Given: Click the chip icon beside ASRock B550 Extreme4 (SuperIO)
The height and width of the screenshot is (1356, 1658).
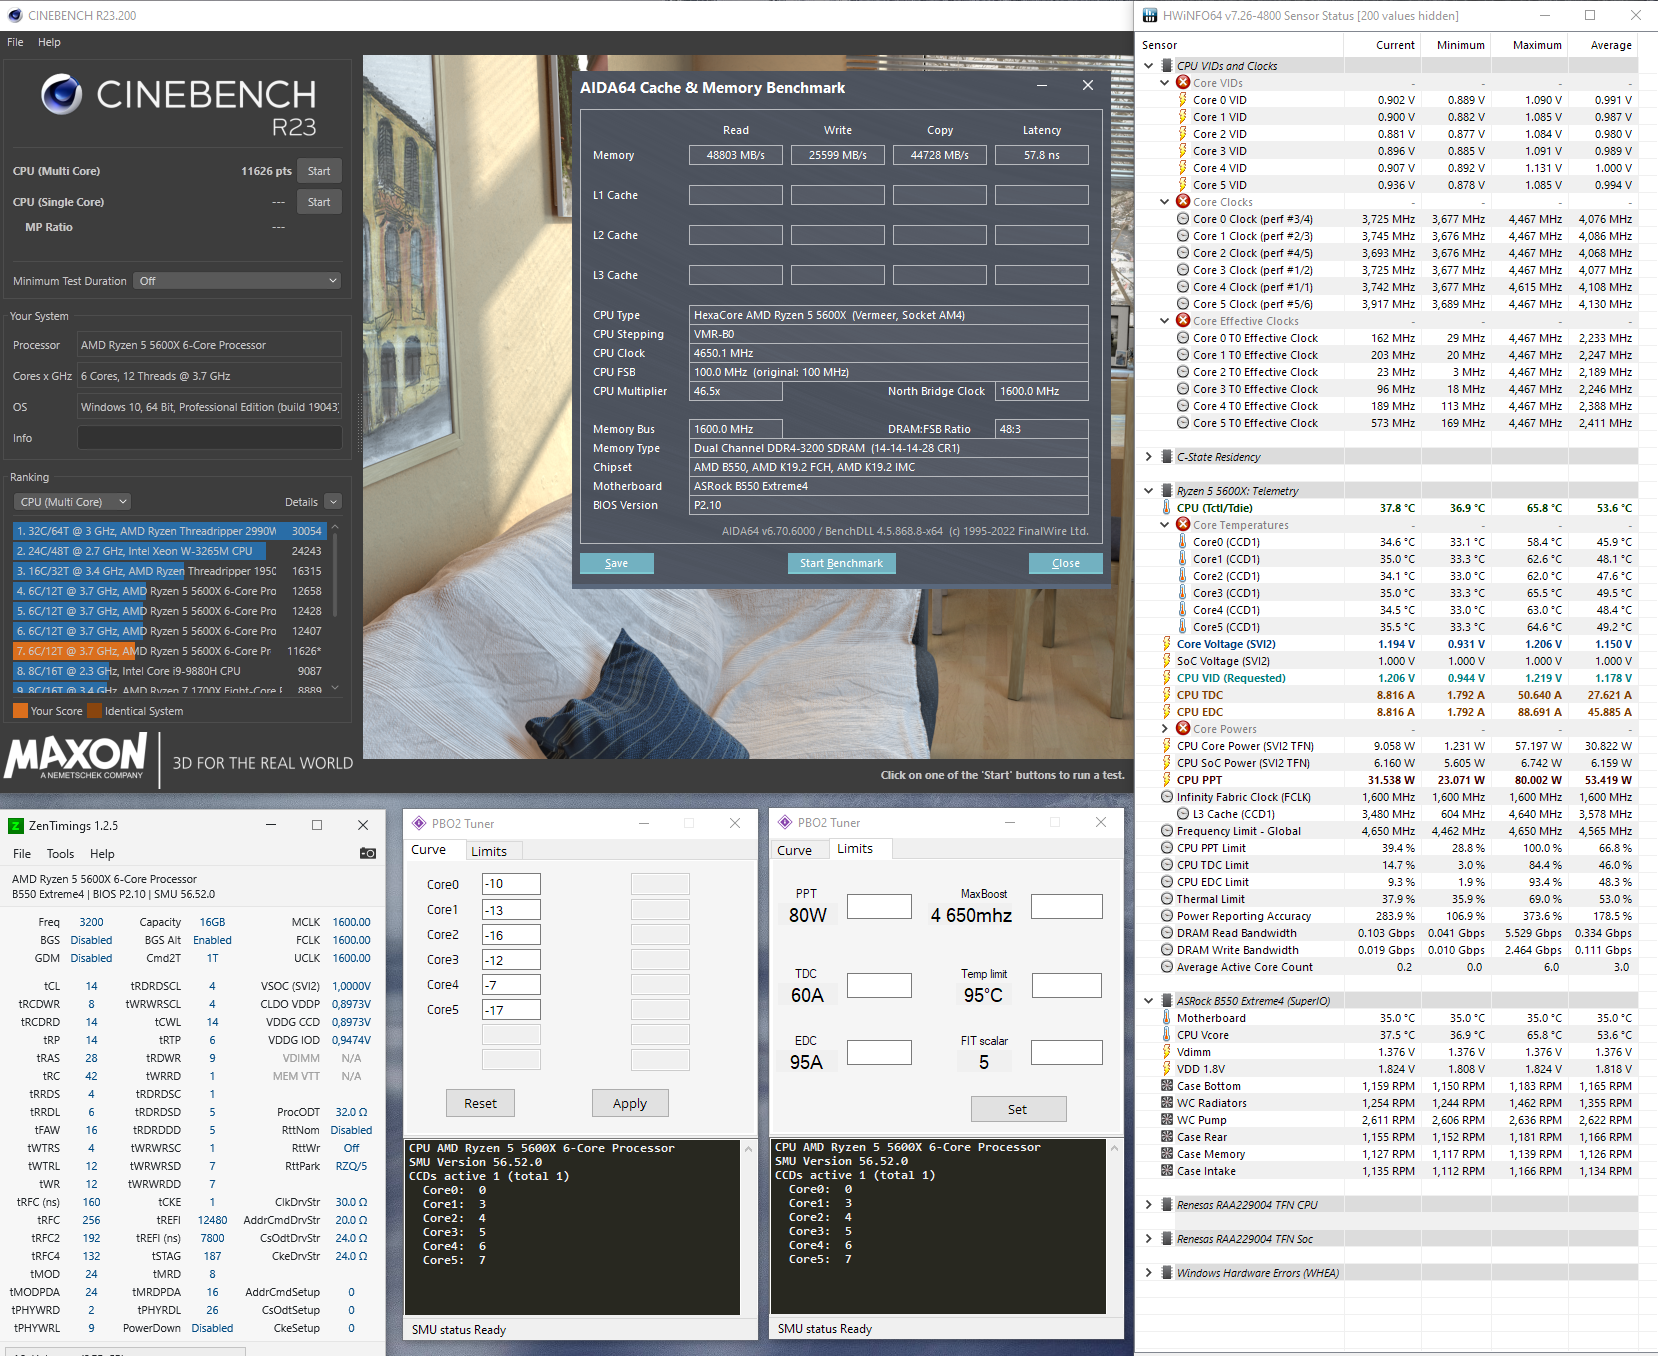Looking at the screenshot, I should tap(1167, 1001).
